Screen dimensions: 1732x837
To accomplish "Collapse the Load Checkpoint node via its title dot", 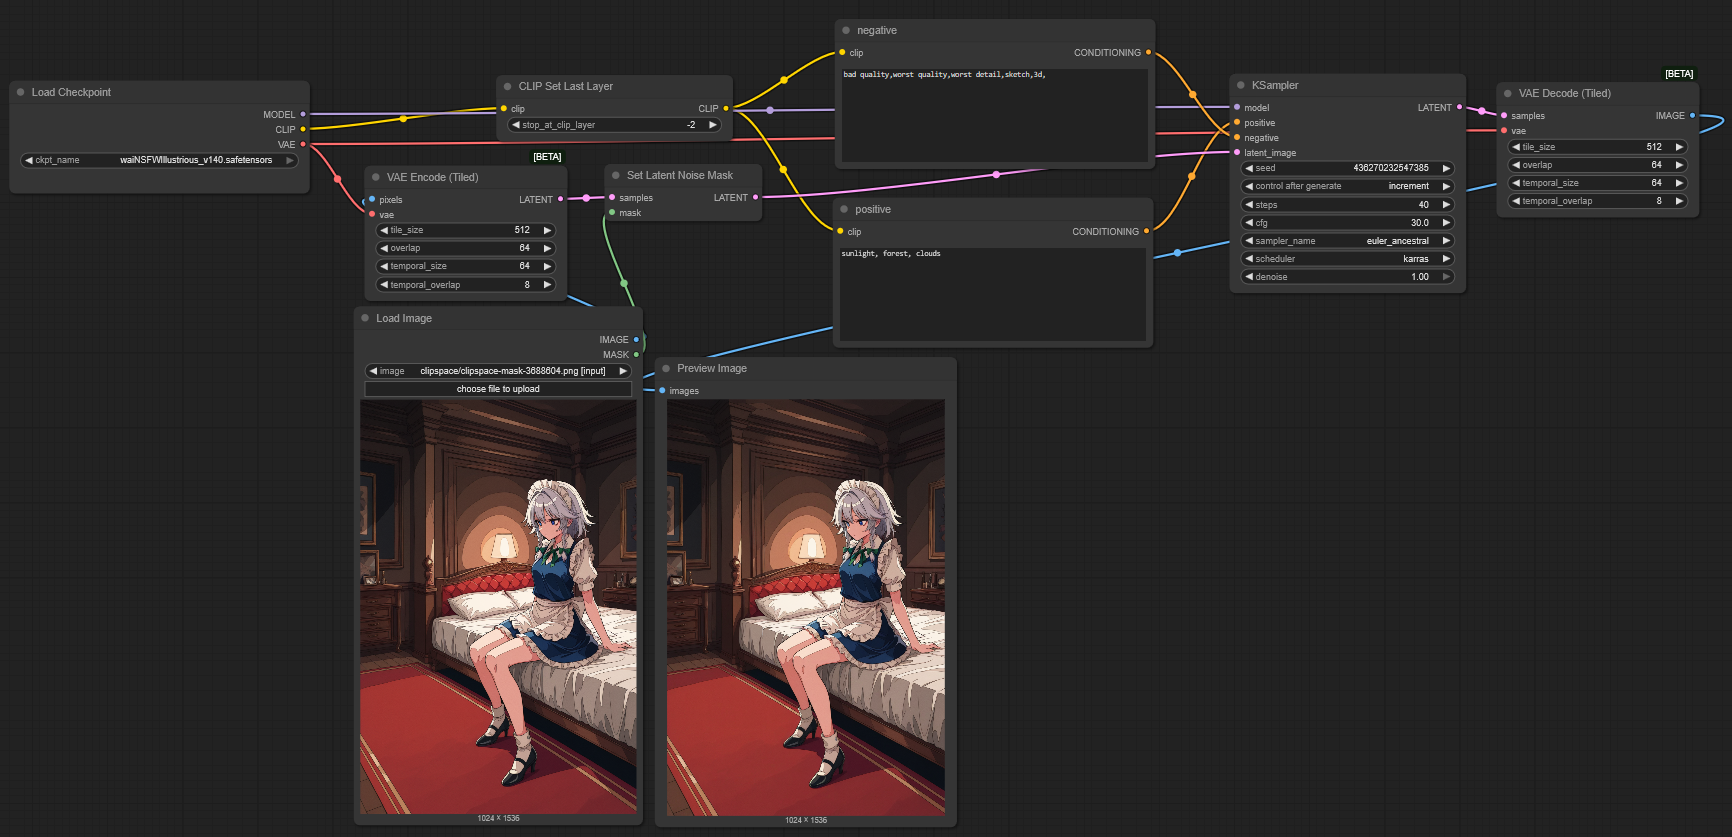I will (x=20, y=92).
